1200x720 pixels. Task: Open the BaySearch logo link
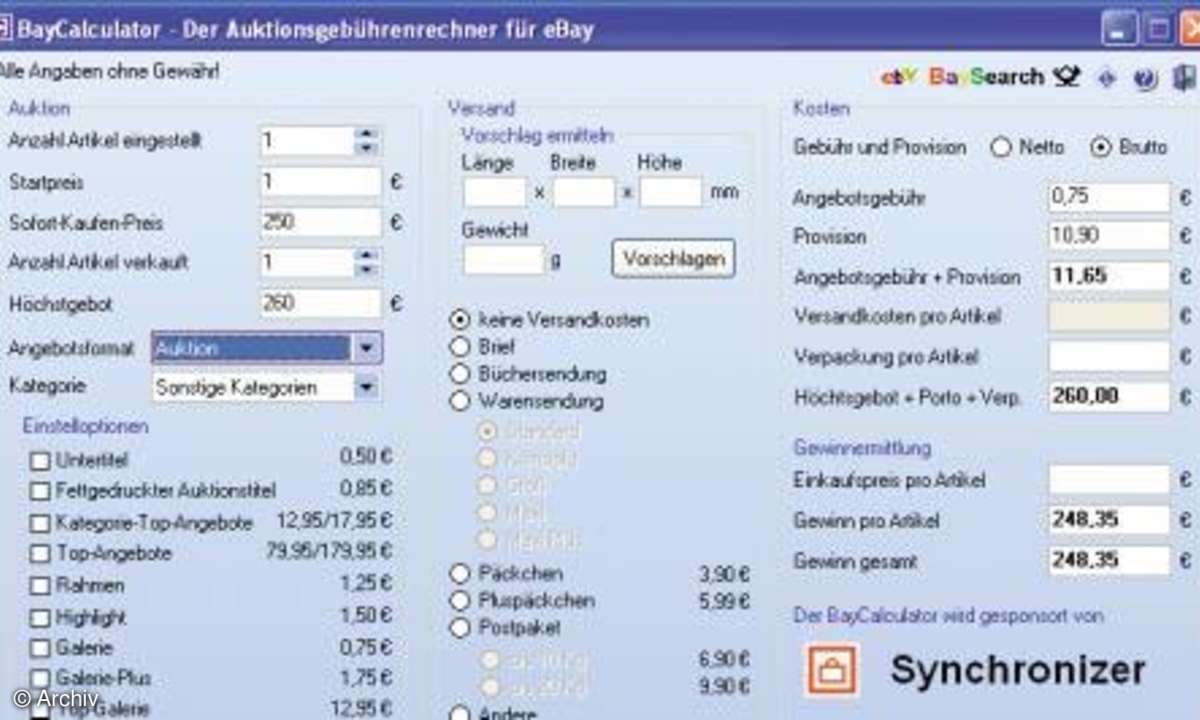click(x=986, y=77)
